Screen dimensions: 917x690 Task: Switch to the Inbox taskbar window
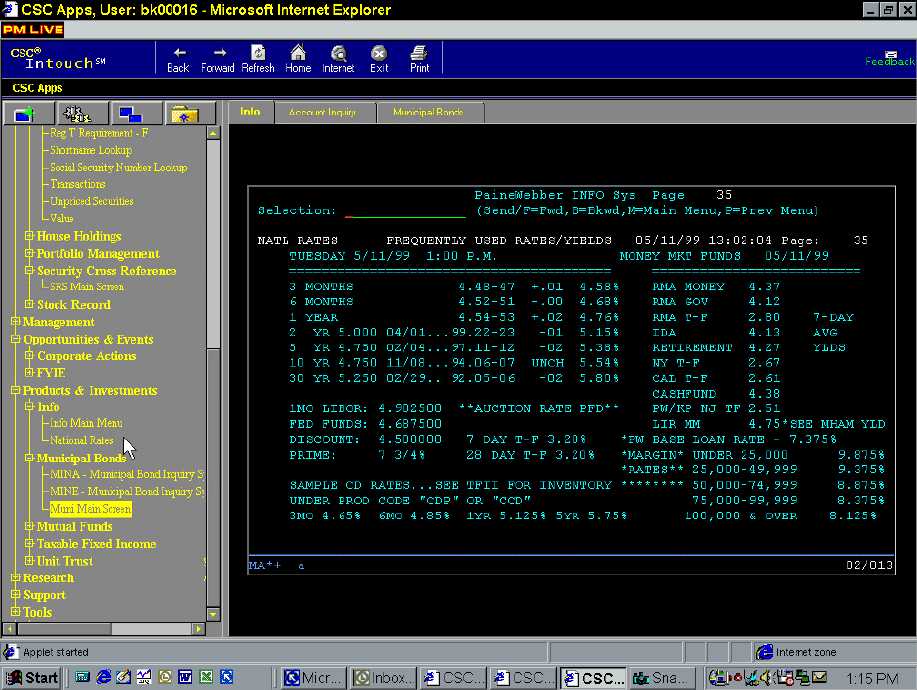click(x=384, y=678)
